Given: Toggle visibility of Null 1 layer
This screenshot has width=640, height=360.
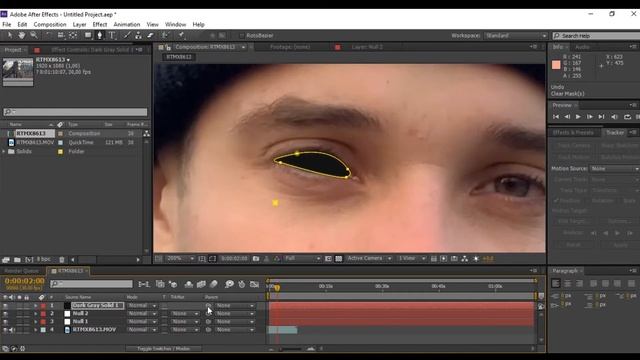Looking at the screenshot, I should click(x=5, y=322).
